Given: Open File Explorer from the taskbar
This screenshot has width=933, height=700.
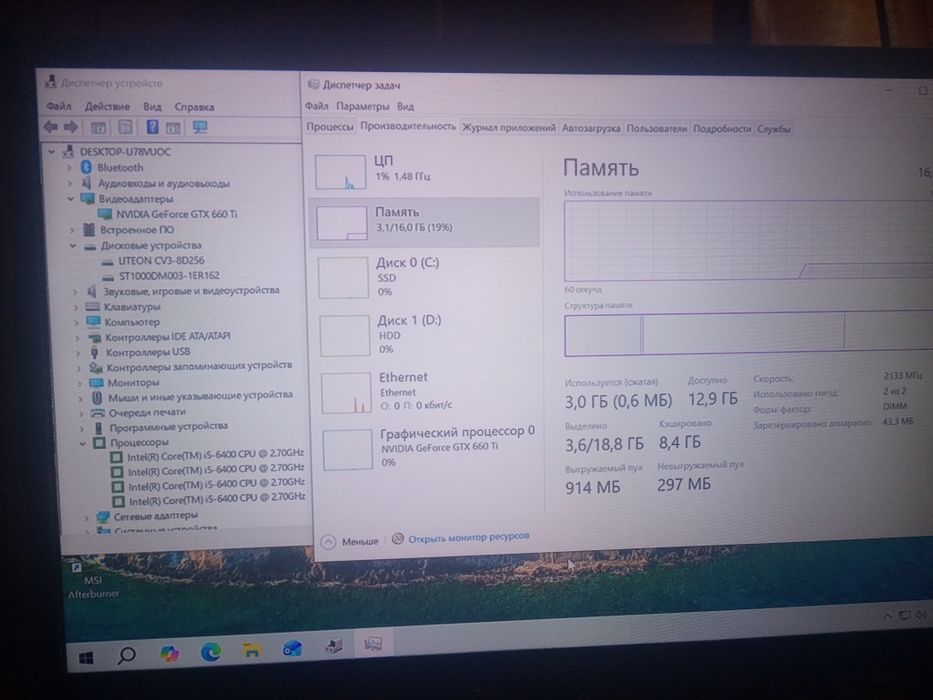Looking at the screenshot, I should coord(252,650).
